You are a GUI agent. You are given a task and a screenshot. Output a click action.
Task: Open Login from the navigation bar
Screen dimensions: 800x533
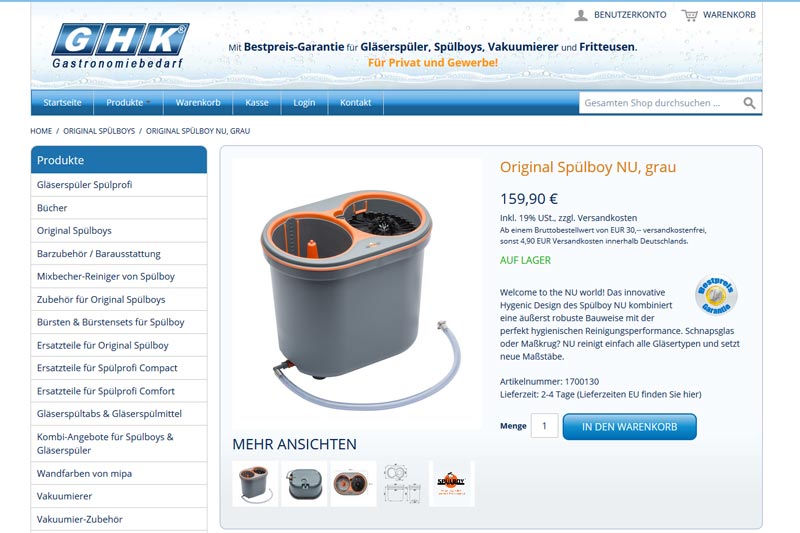click(304, 103)
